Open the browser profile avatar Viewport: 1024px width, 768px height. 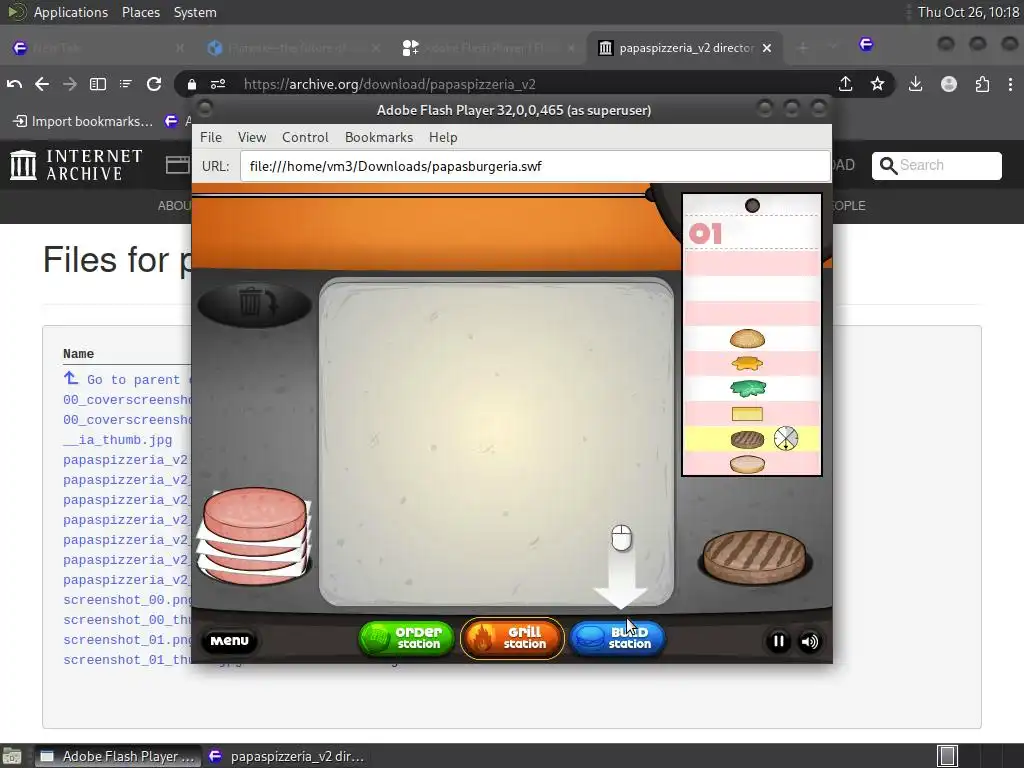(949, 84)
